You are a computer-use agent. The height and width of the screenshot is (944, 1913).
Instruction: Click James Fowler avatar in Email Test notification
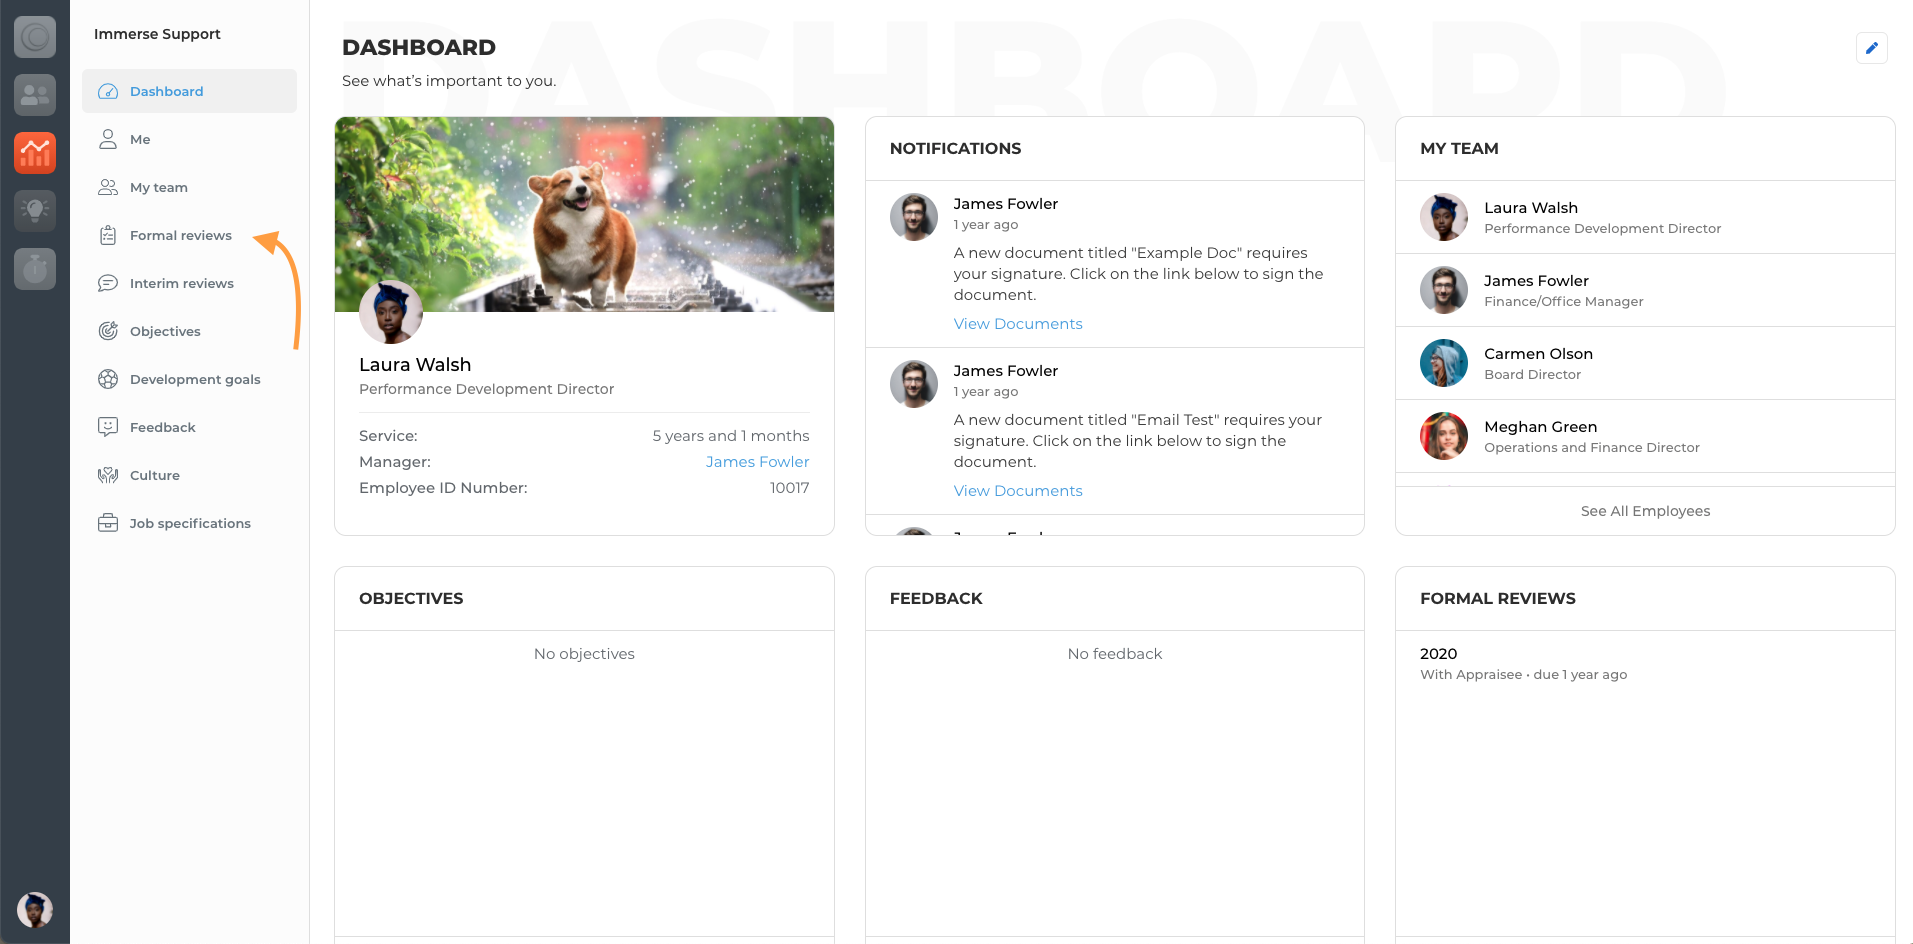click(x=914, y=384)
